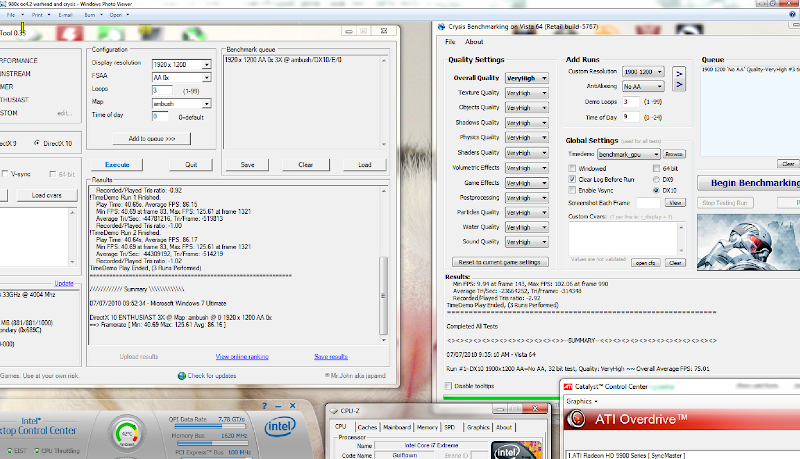
Task: Select the DX9 radio button
Action: coord(656,180)
